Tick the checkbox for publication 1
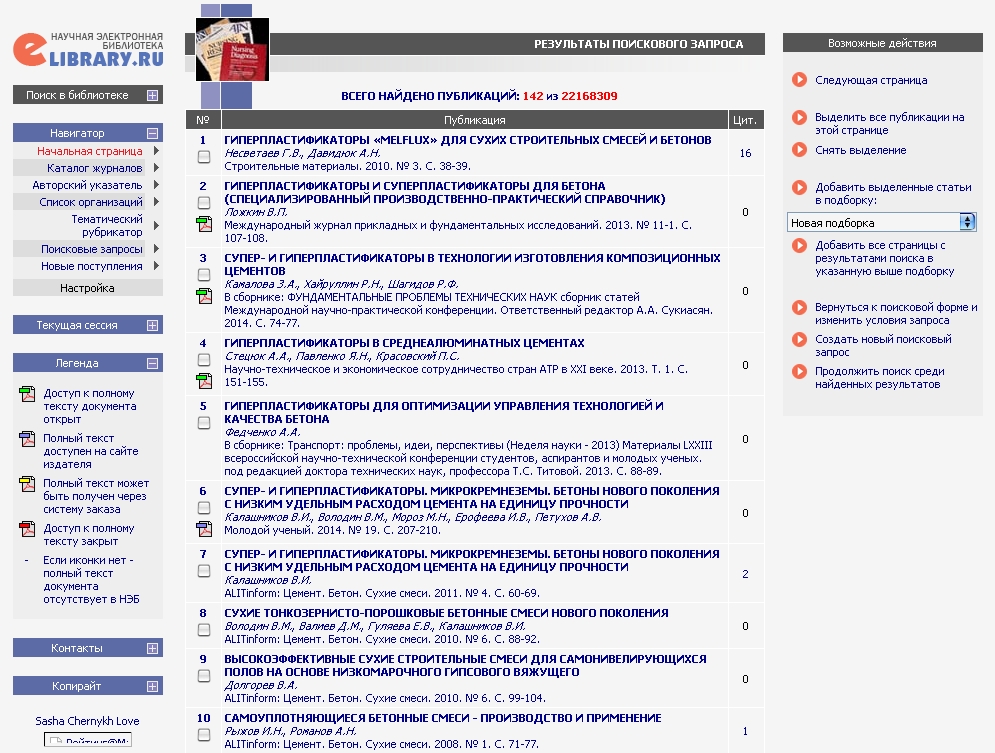Screen dimensions: 995x753 click(x=204, y=157)
